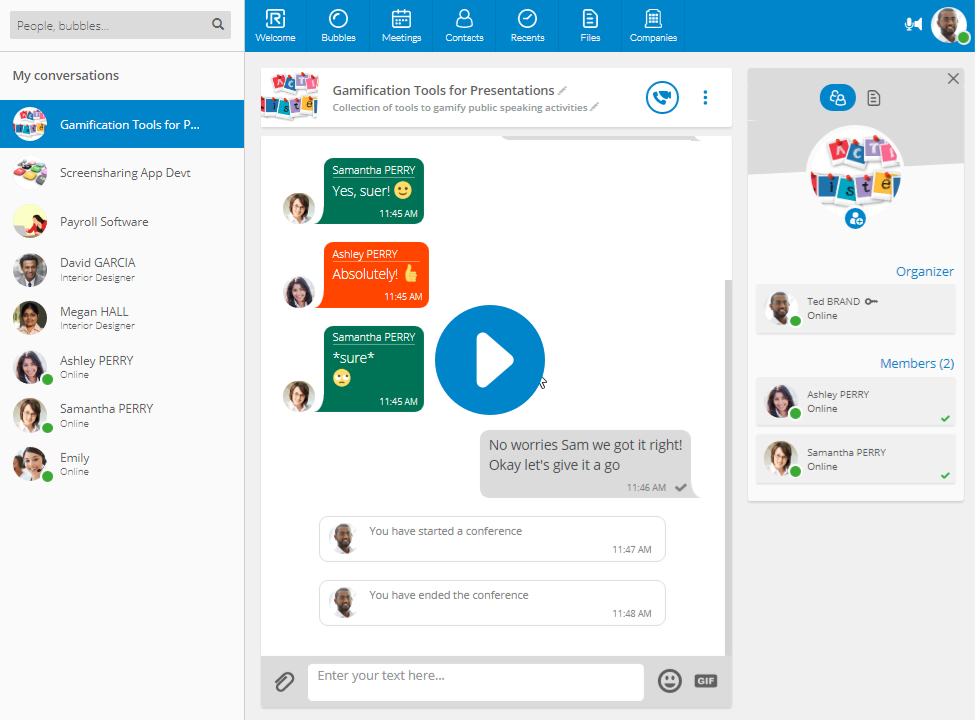Toggle the audio device speaker icon

pos(913,25)
